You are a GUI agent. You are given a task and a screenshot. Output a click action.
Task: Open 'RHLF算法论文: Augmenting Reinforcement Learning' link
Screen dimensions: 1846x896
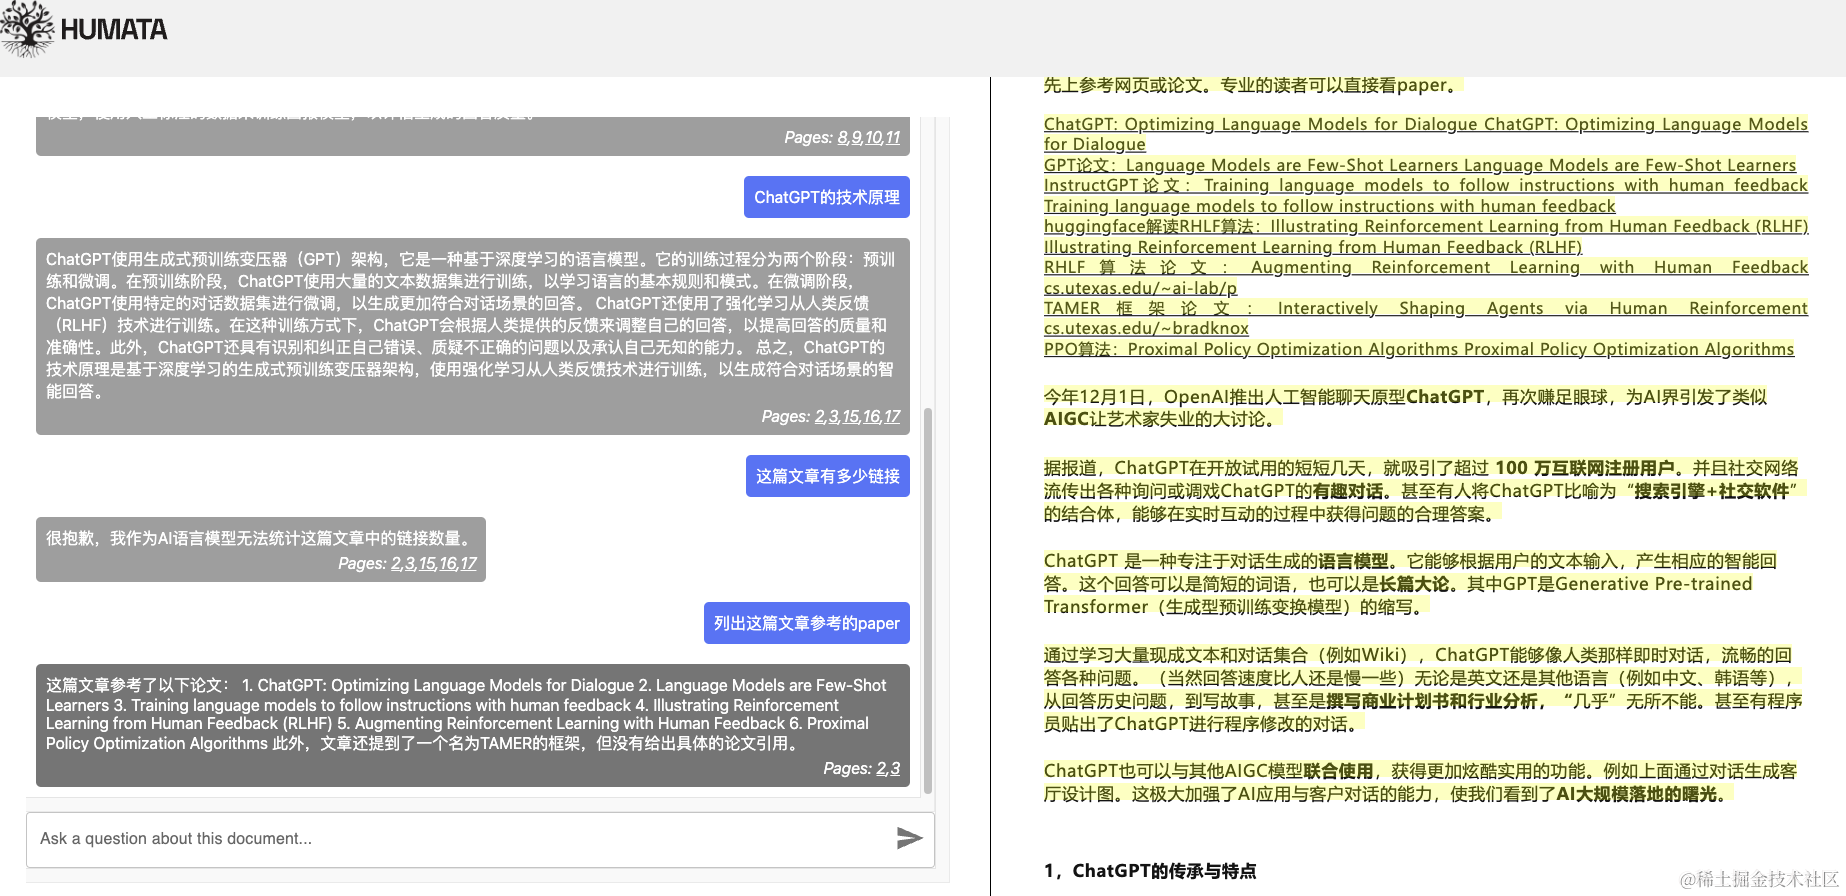pyautogui.click(x=1425, y=267)
